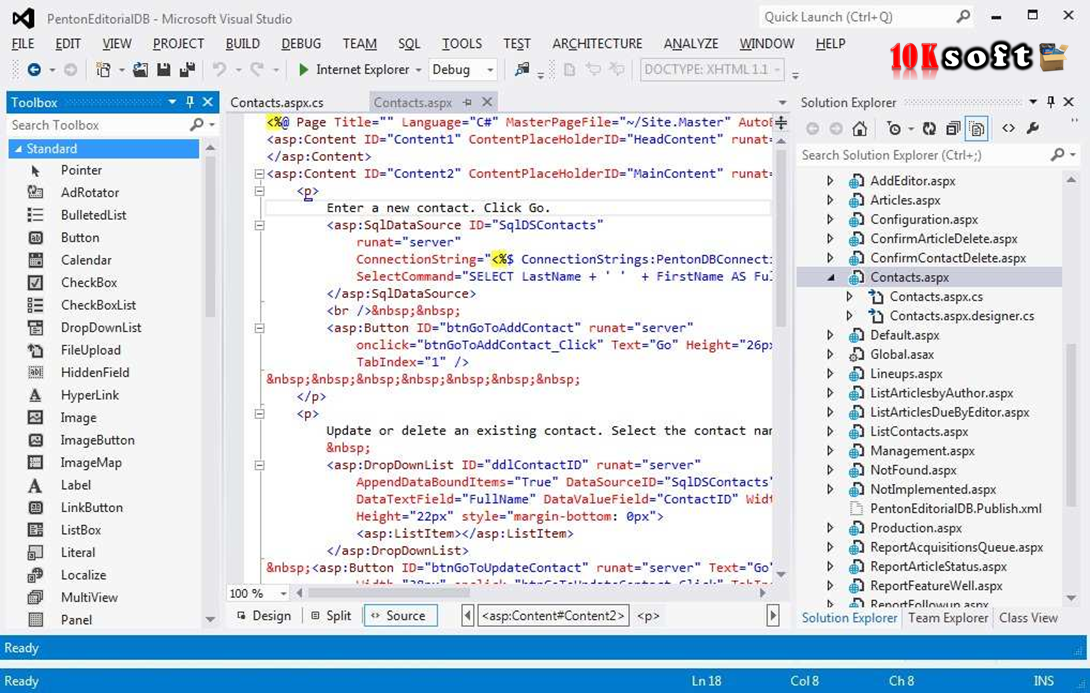Switch to Contacts.aspx.cs editor tab
Screen dimensions: 1090x693
click(x=277, y=102)
